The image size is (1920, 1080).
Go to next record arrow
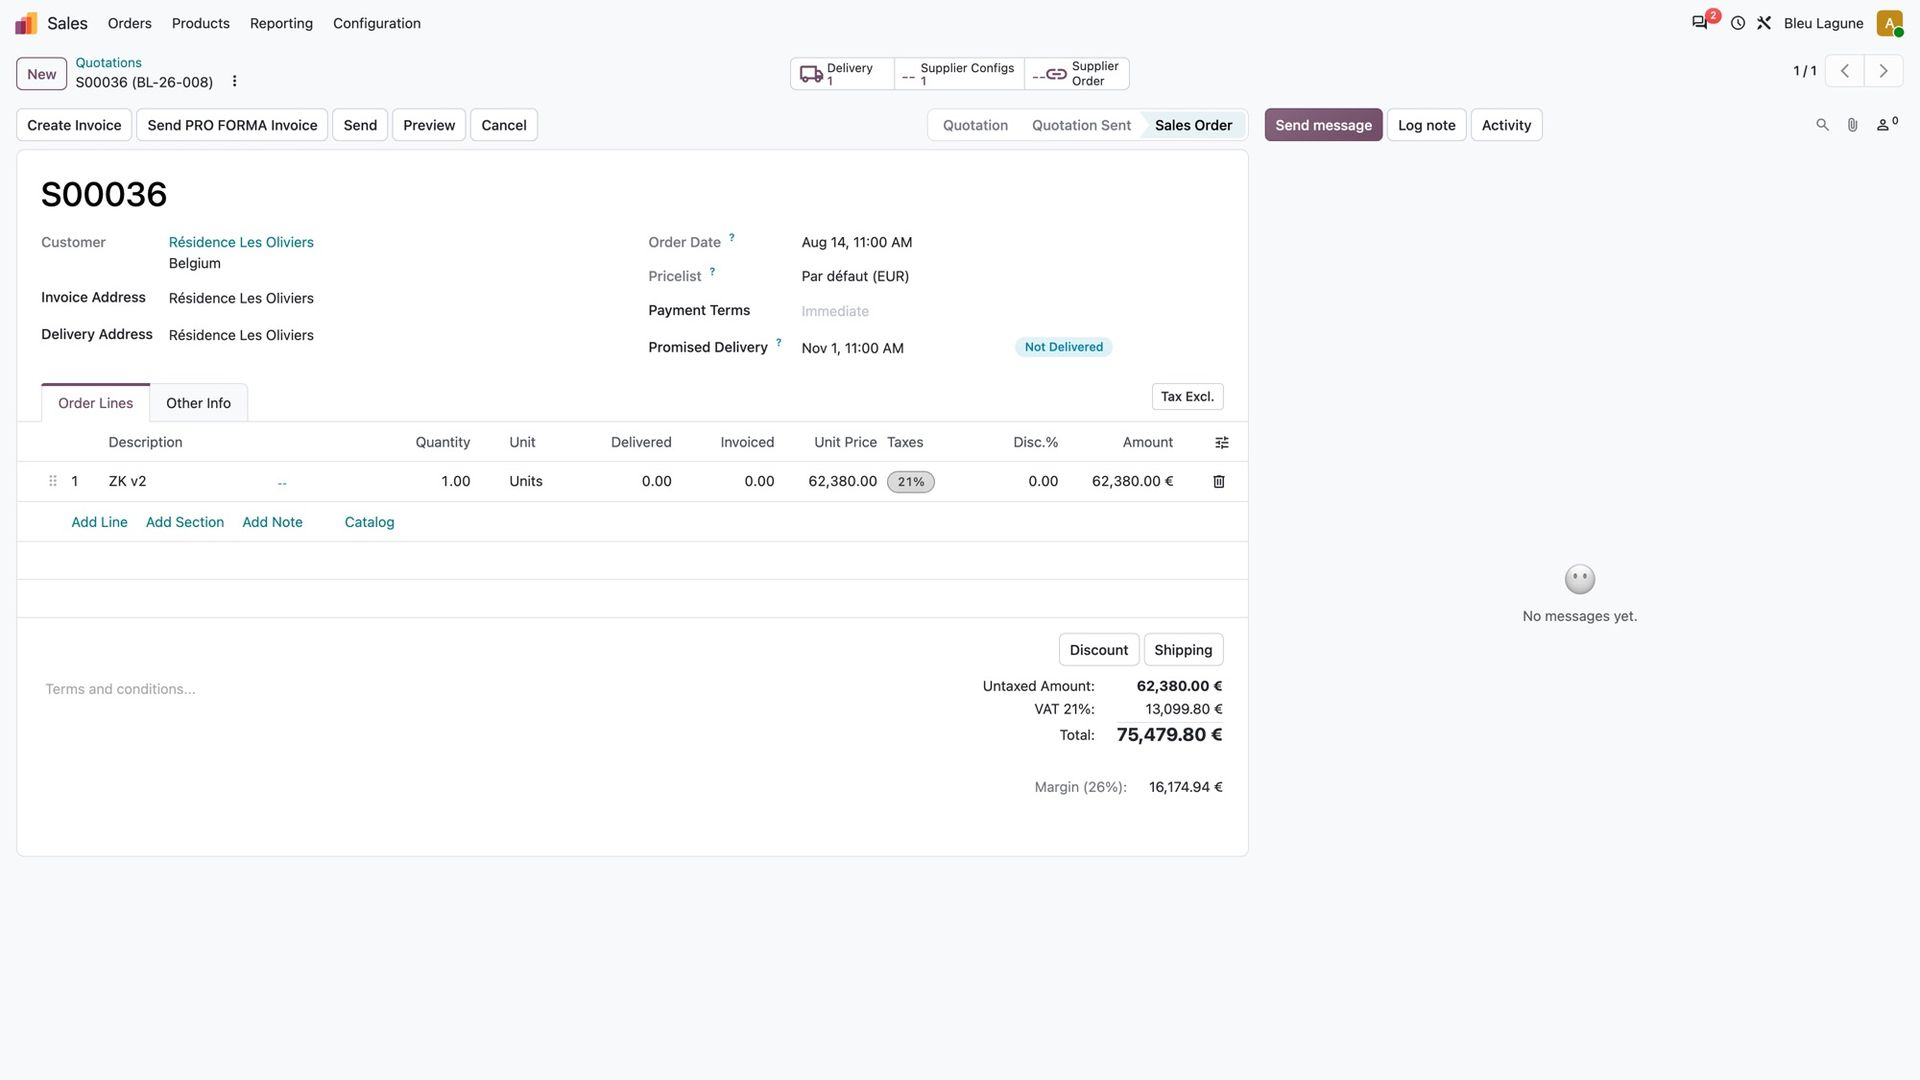pos(1883,71)
